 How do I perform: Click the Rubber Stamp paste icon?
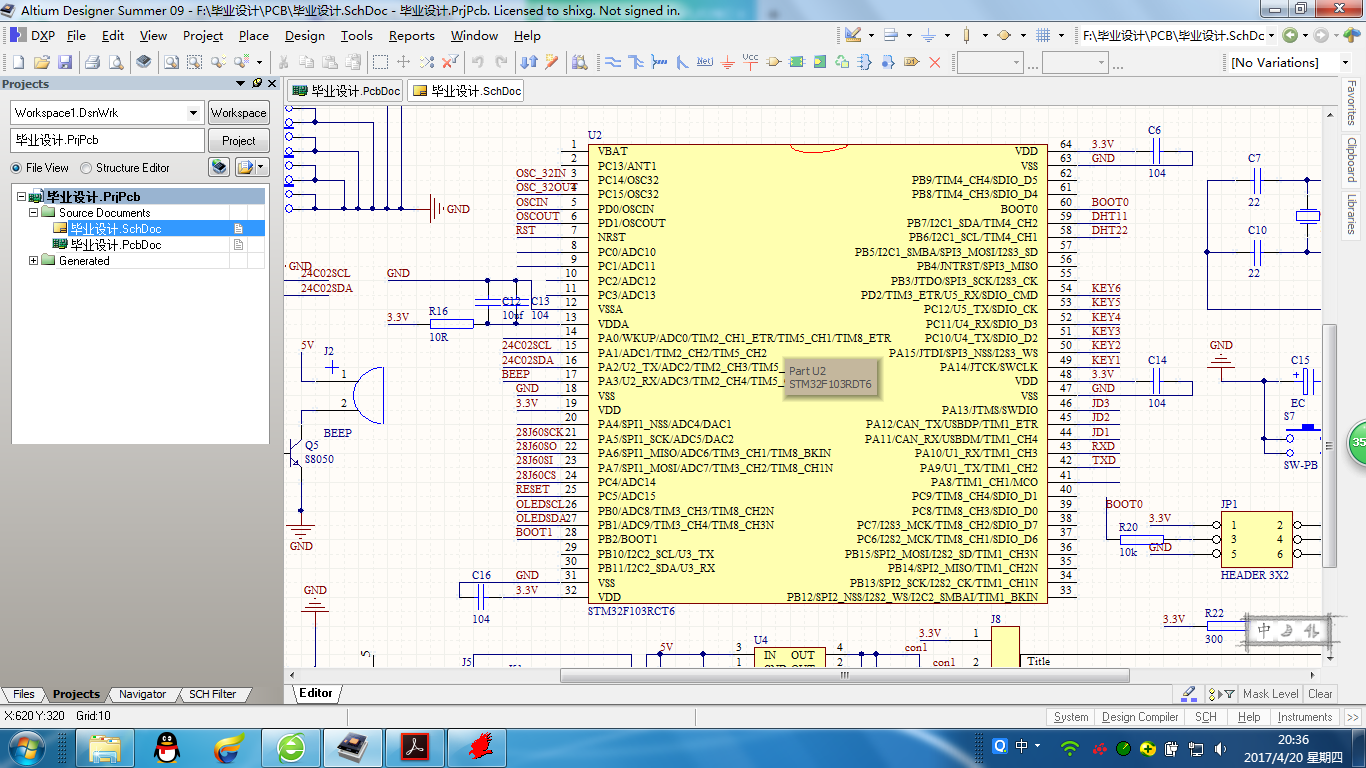pyautogui.click(x=352, y=62)
